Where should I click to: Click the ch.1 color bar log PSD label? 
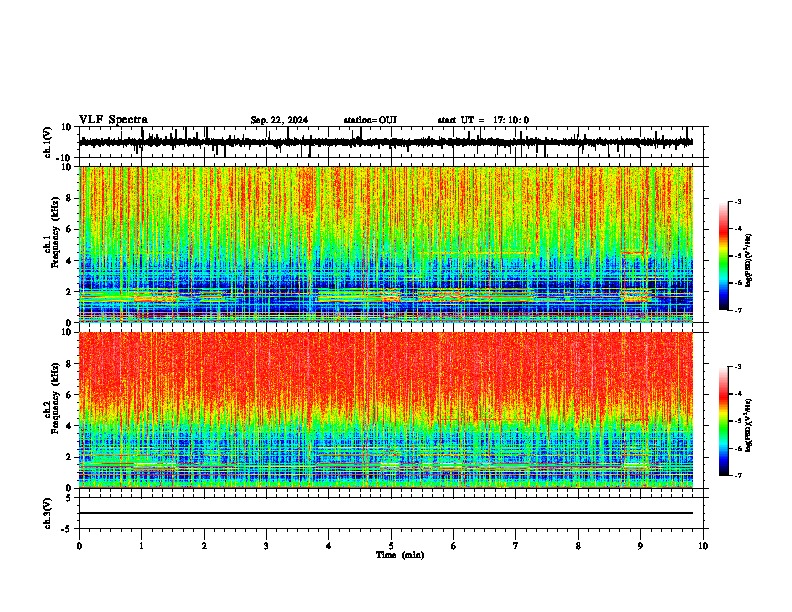coord(748,260)
